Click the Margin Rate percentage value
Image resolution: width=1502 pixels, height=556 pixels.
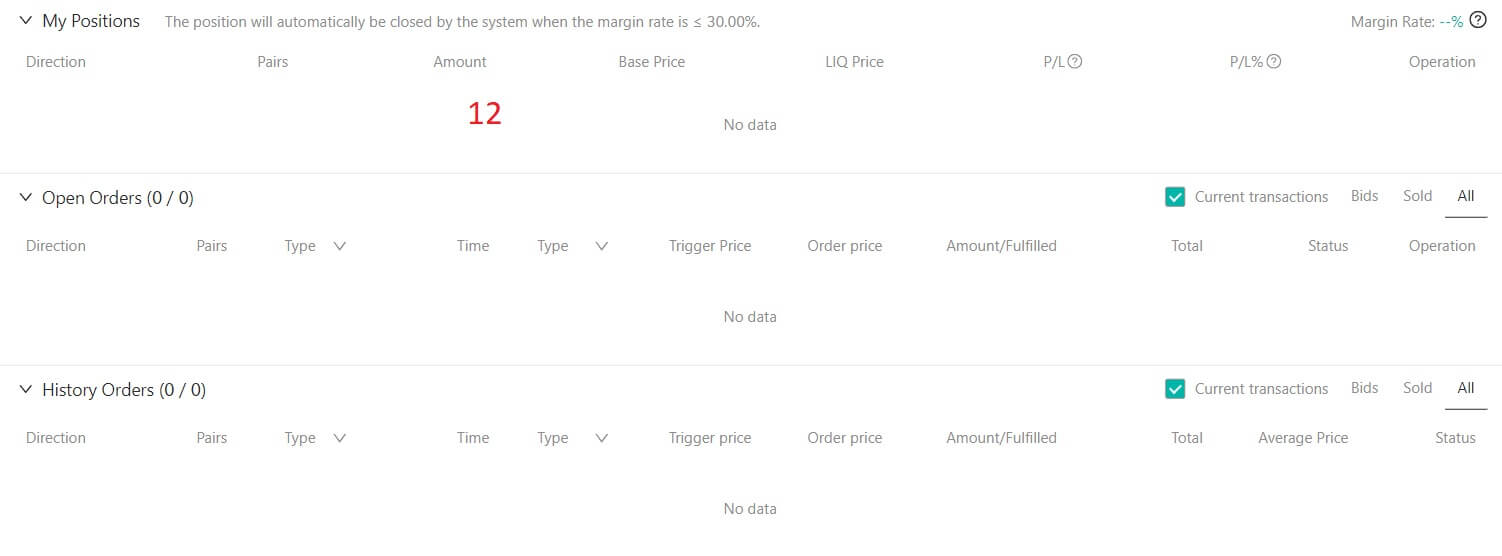(1451, 21)
